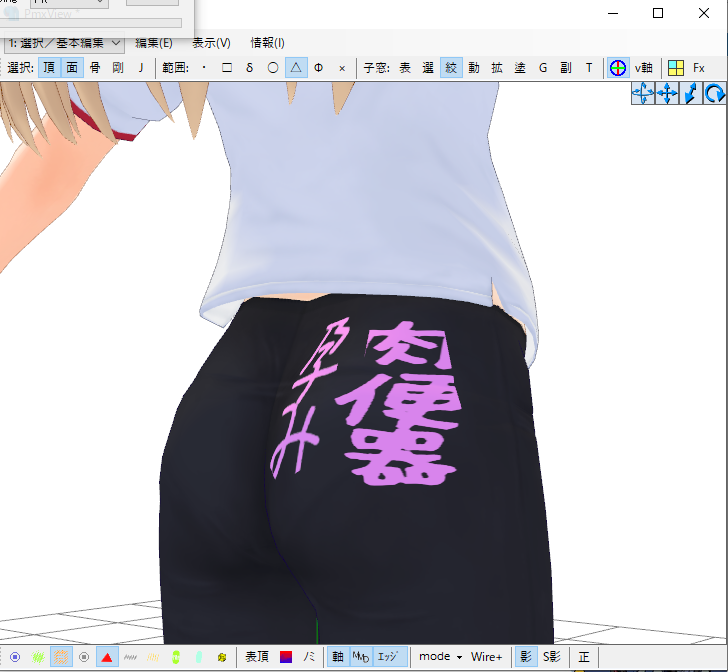Open the 1: 選択/基本編集 mode dropdown
The width and height of the screenshot is (728, 672).
pos(65,43)
